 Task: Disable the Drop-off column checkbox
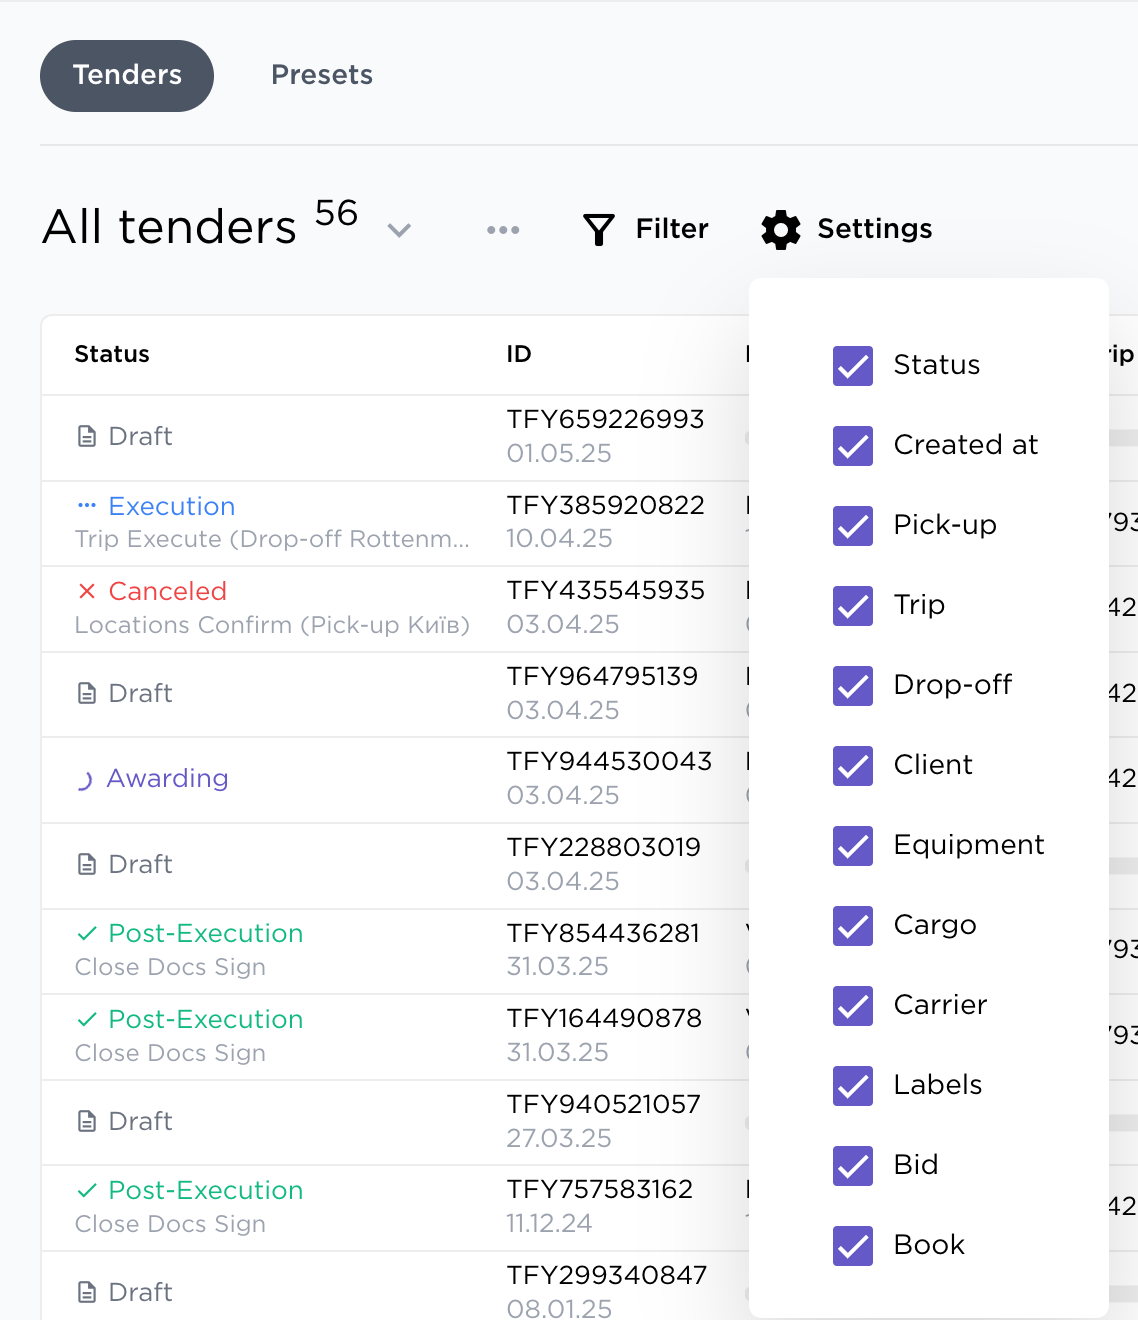[853, 686]
